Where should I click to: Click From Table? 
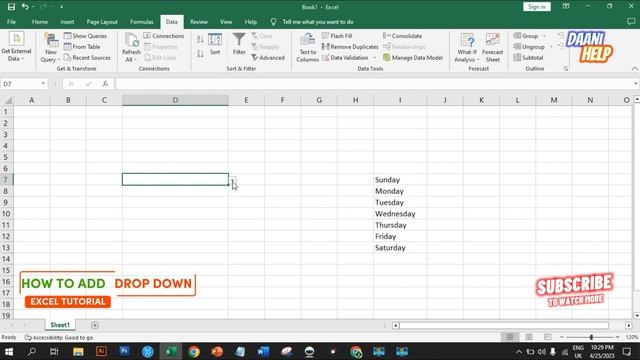[82, 47]
